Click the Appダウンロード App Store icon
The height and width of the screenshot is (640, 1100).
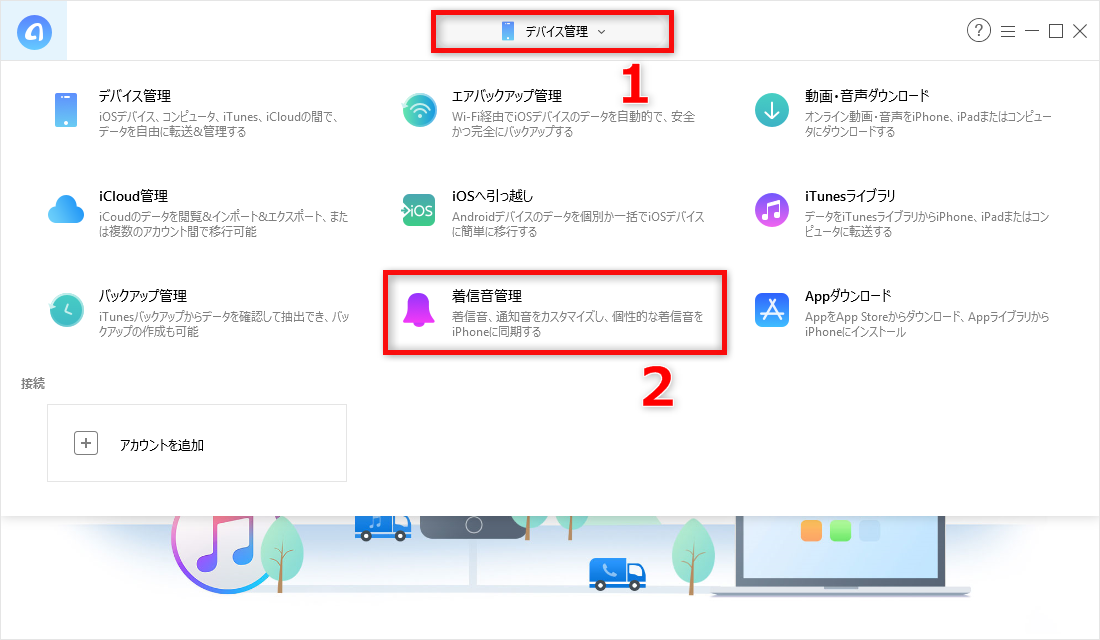click(771, 308)
